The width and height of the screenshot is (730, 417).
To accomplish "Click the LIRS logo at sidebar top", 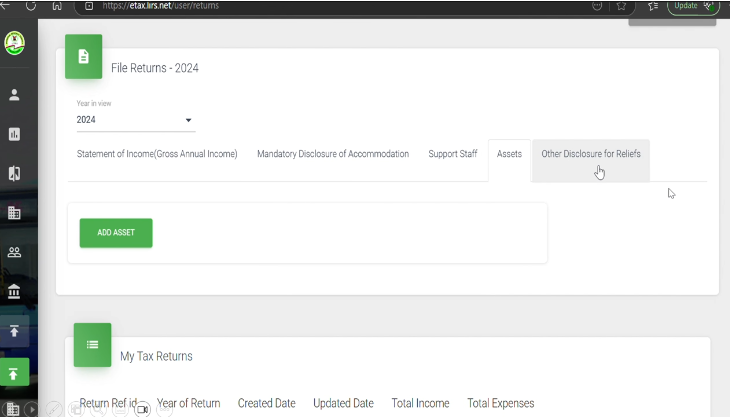I will [x=14, y=44].
